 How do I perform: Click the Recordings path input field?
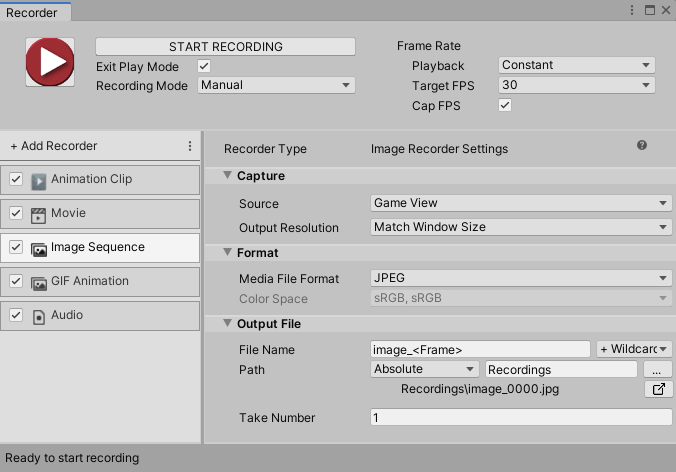(561, 369)
